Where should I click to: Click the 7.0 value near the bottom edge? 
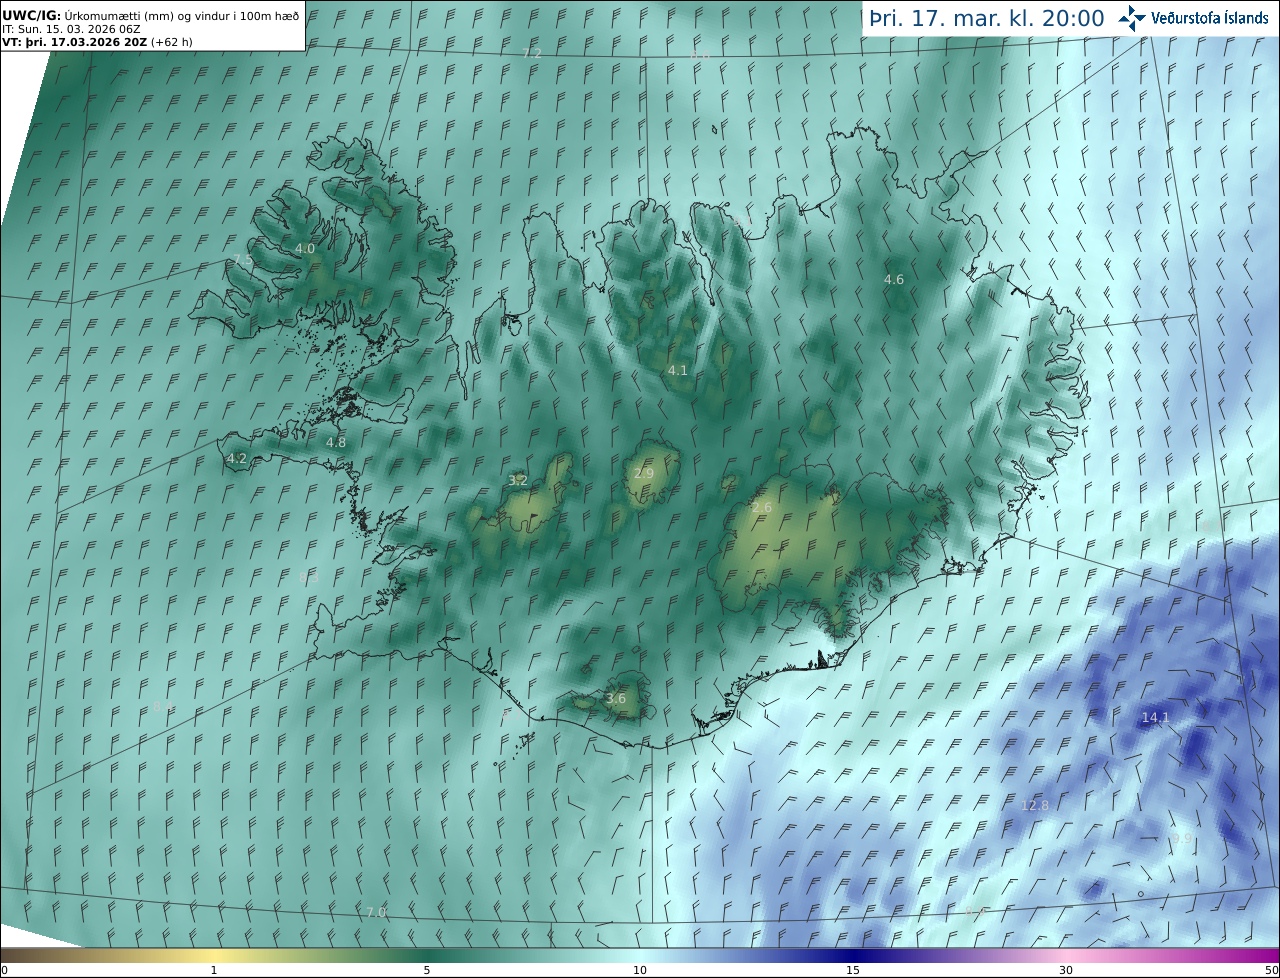coord(375,912)
